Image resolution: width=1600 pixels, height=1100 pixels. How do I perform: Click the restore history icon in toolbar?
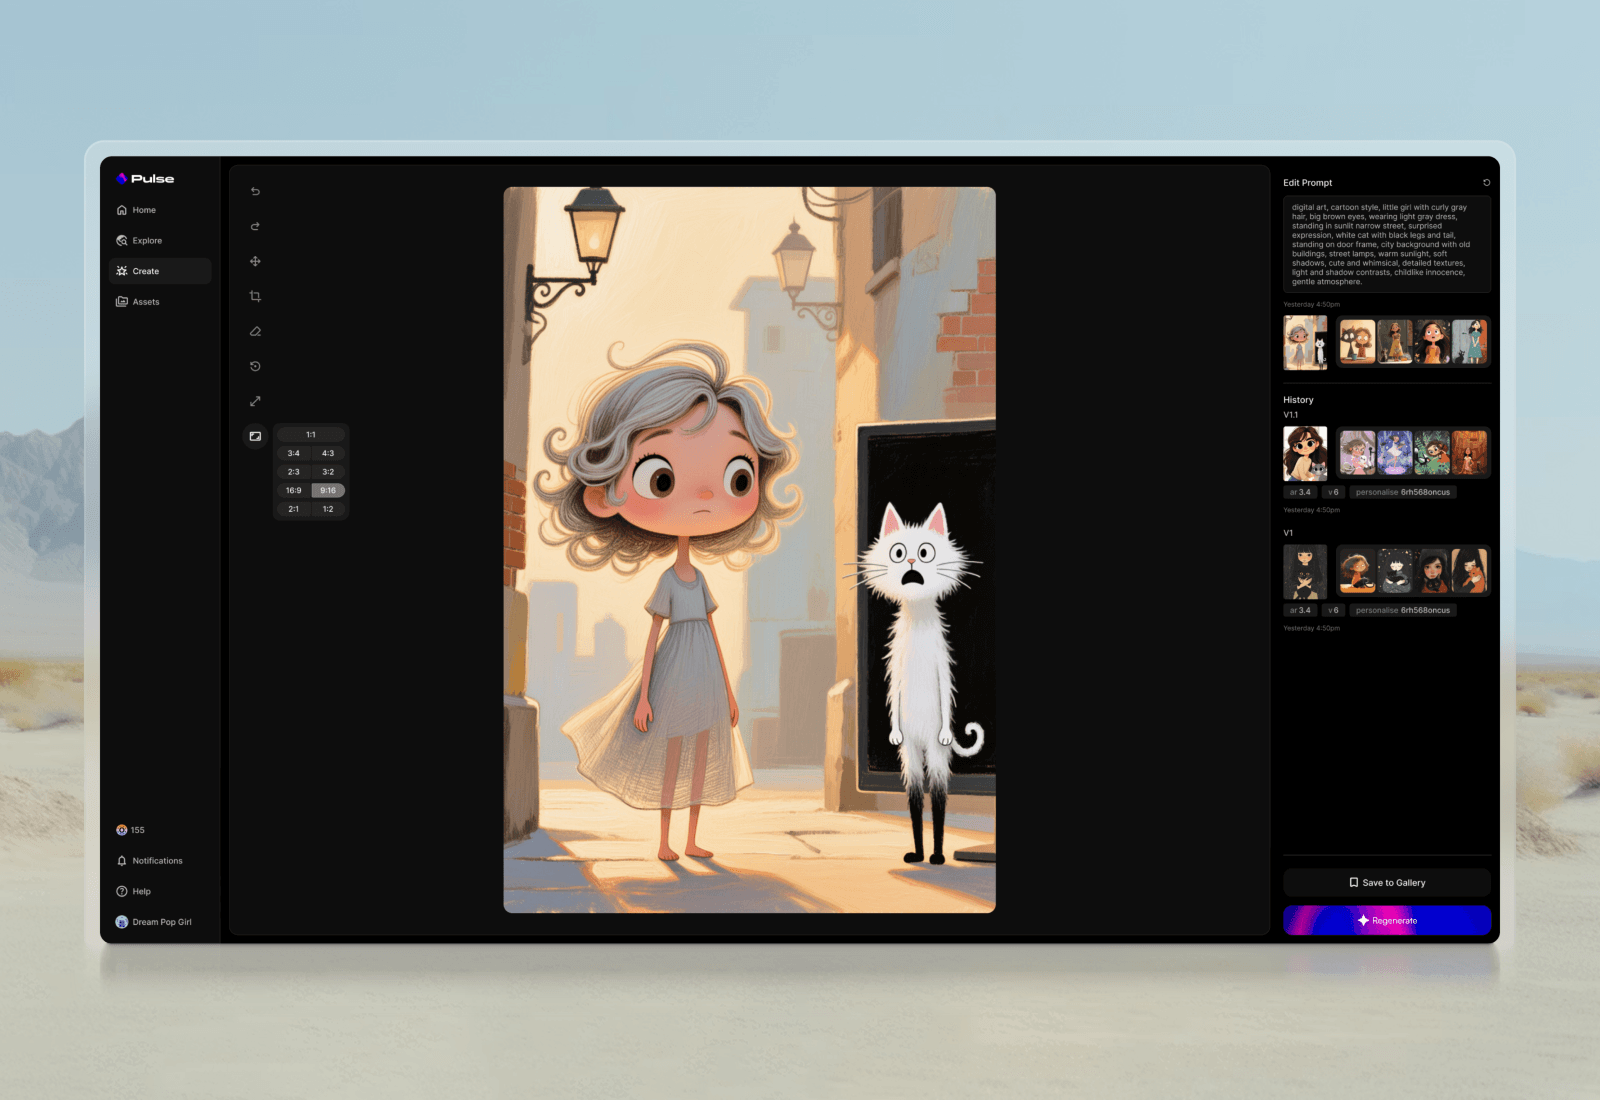click(255, 366)
